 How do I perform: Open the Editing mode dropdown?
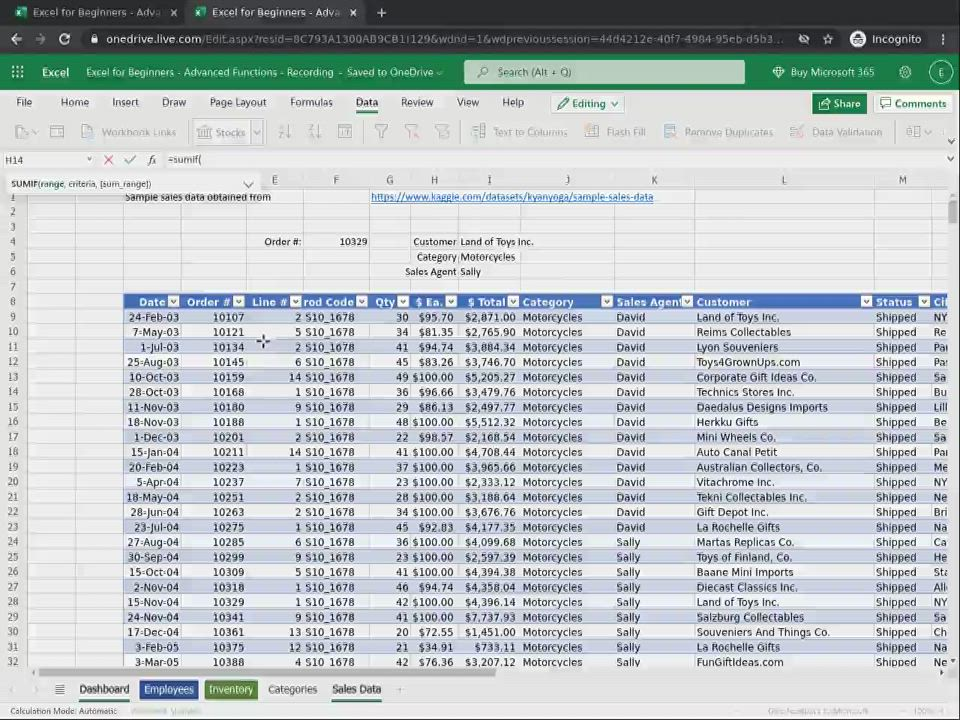(x=588, y=103)
